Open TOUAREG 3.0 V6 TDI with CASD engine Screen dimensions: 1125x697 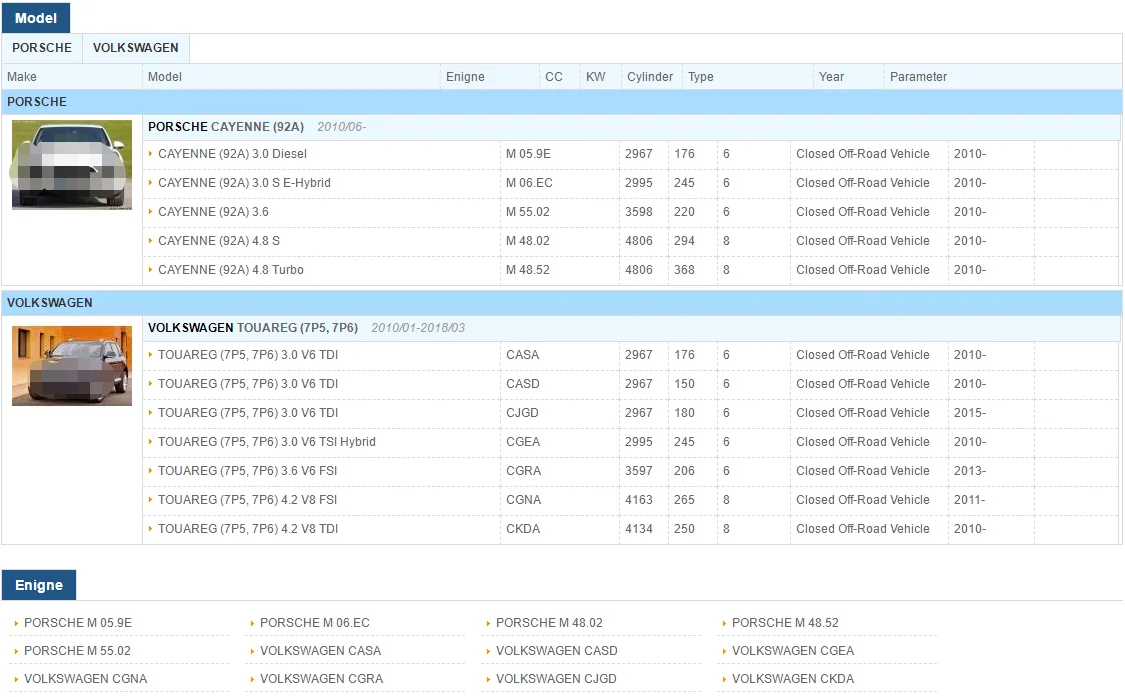tap(248, 384)
